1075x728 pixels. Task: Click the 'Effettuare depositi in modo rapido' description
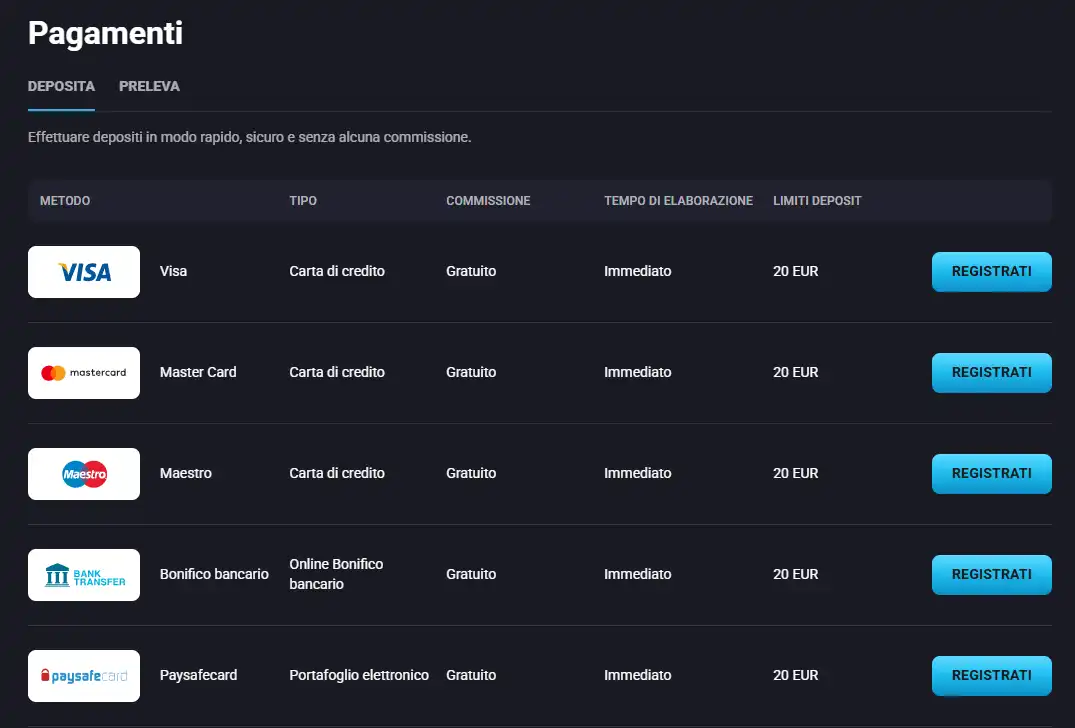(250, 137)
